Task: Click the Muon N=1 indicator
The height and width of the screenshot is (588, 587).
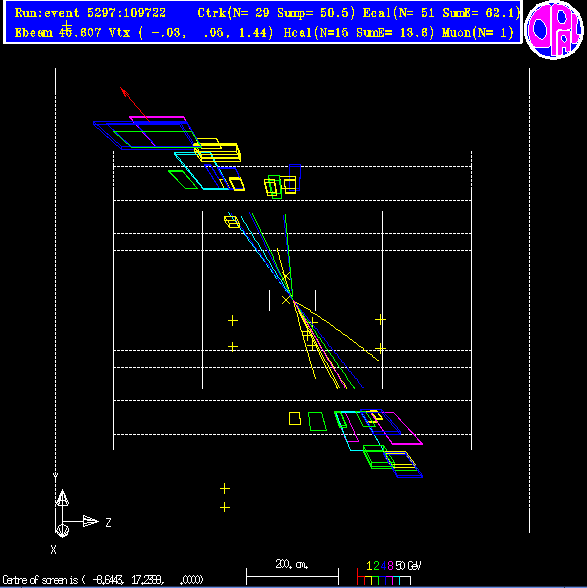Action: click(x=478, y=33)
